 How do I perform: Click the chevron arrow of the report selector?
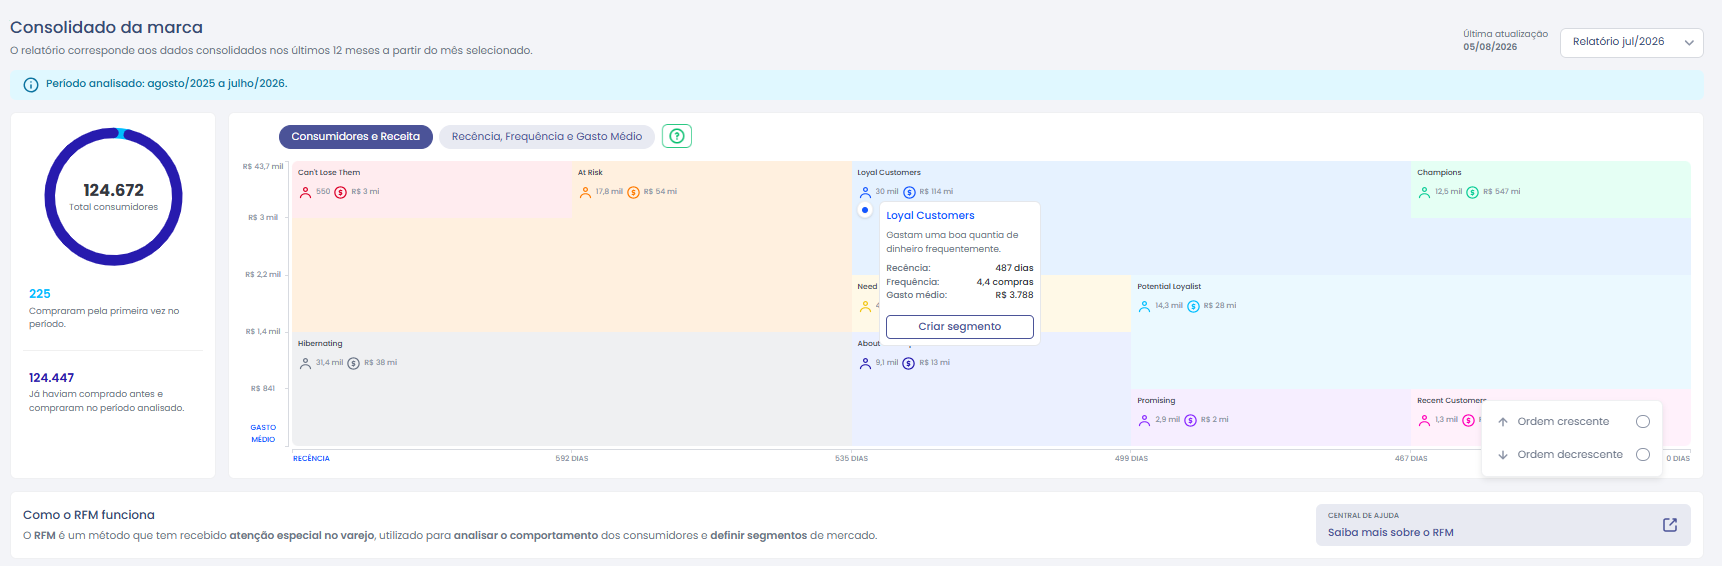1689,43
